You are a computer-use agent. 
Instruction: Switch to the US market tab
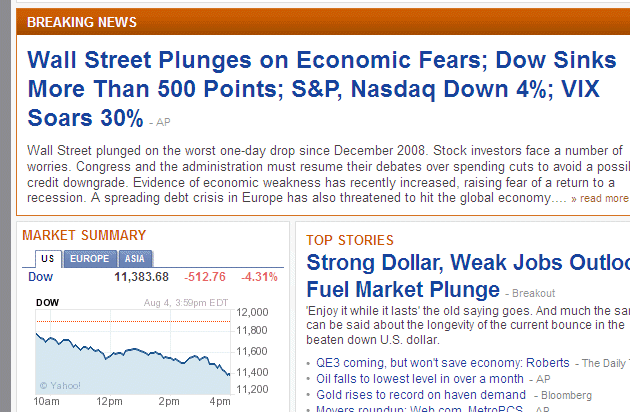point(47,258)
